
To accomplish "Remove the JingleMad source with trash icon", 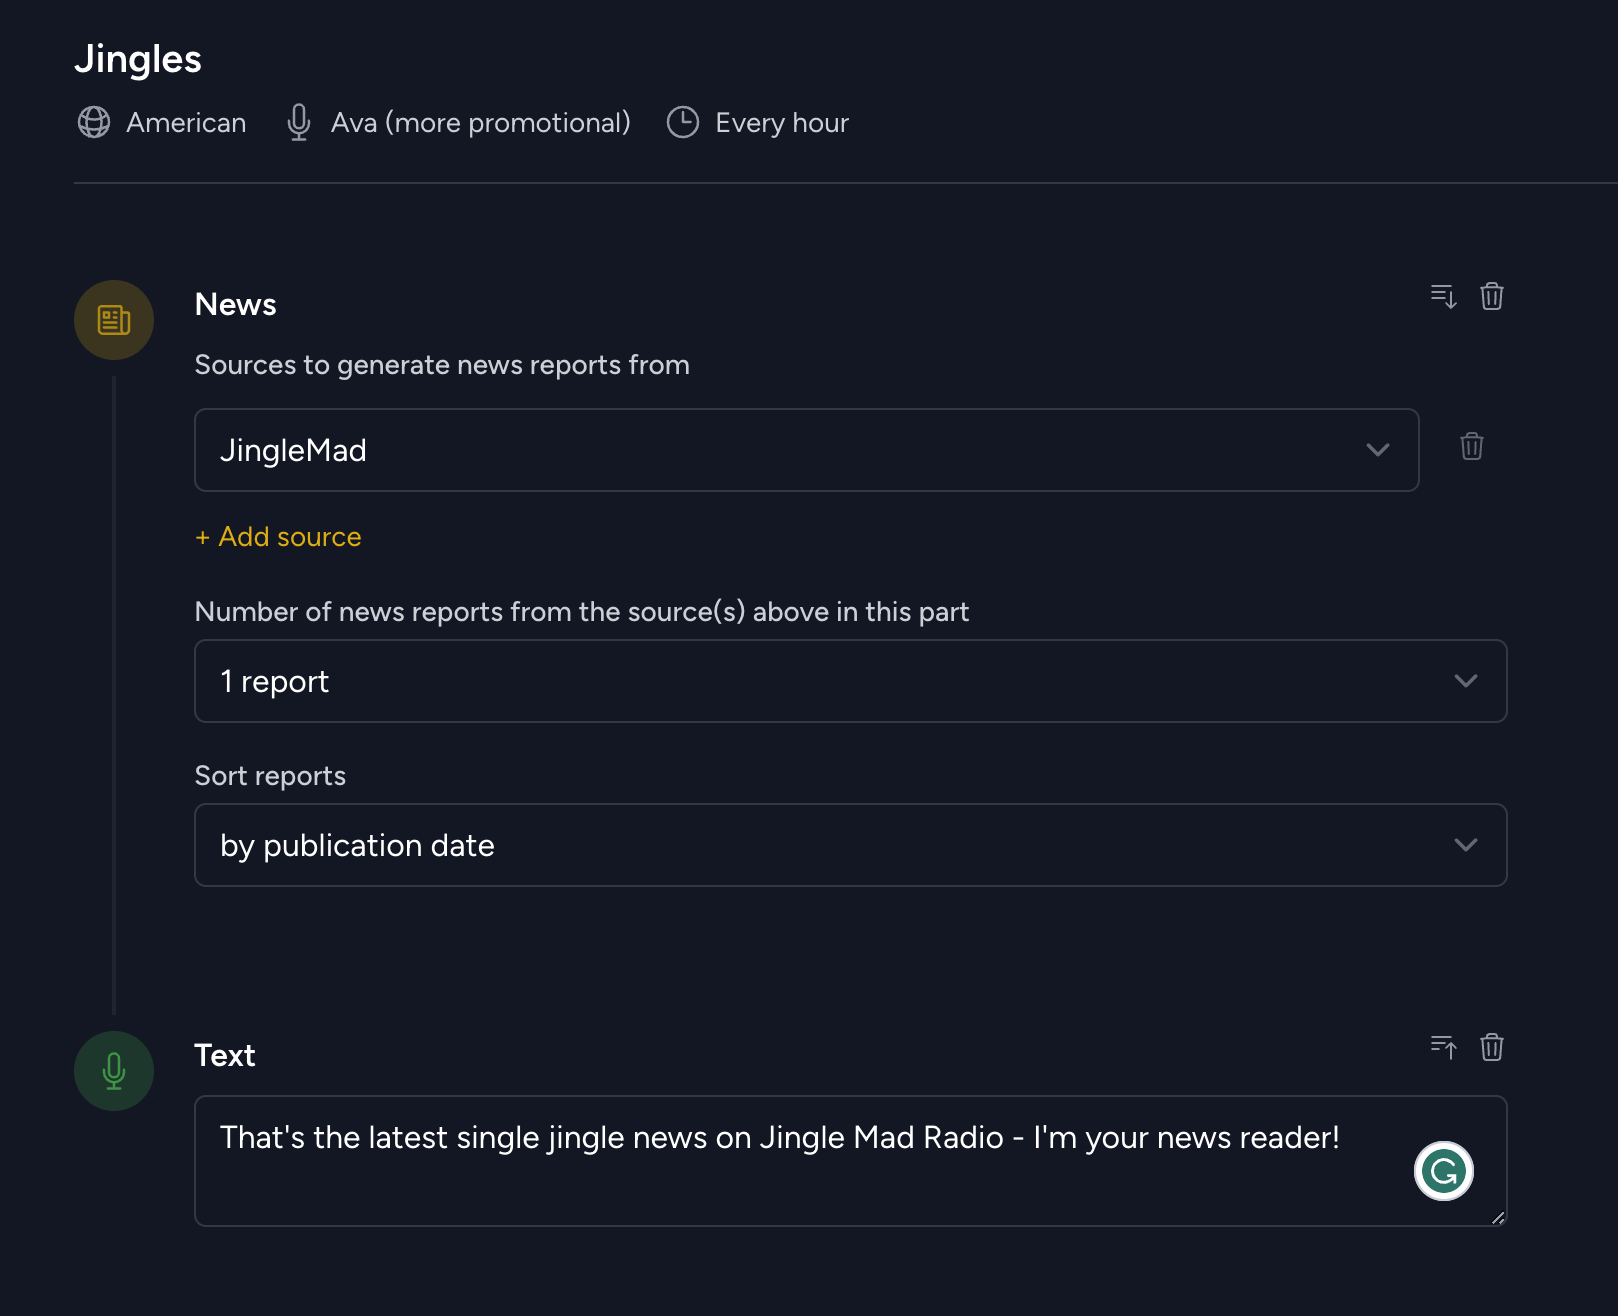I will coord(1472,446).
